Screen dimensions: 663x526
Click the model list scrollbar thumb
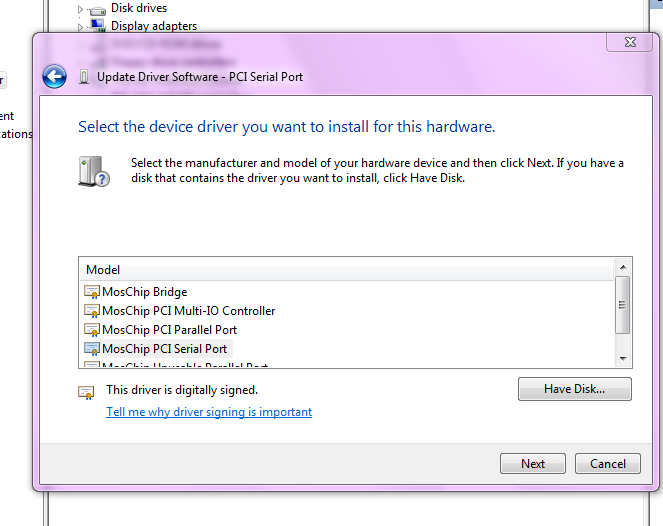point(622,305)
